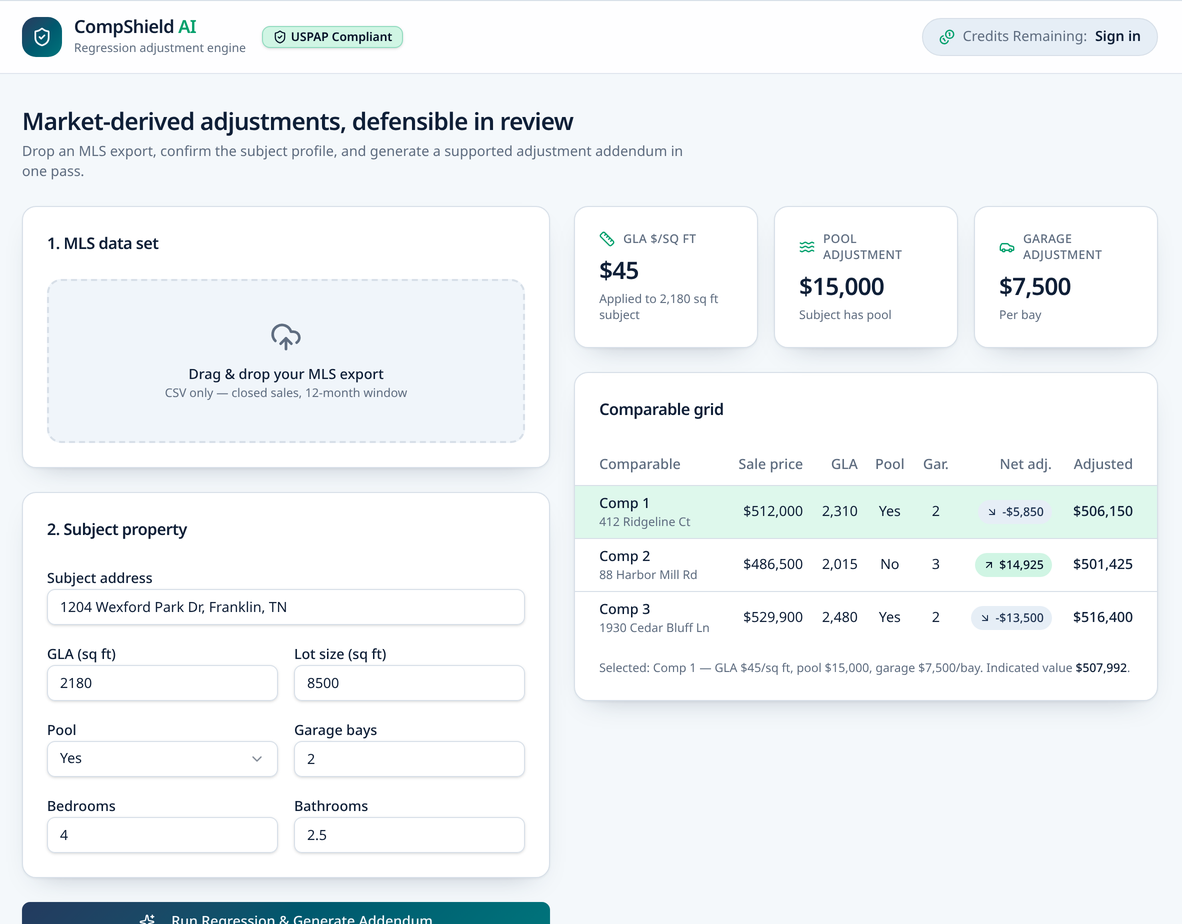Focus the Garage bays input
This screenshot has width=1182, height=924.
coord(409,759)
